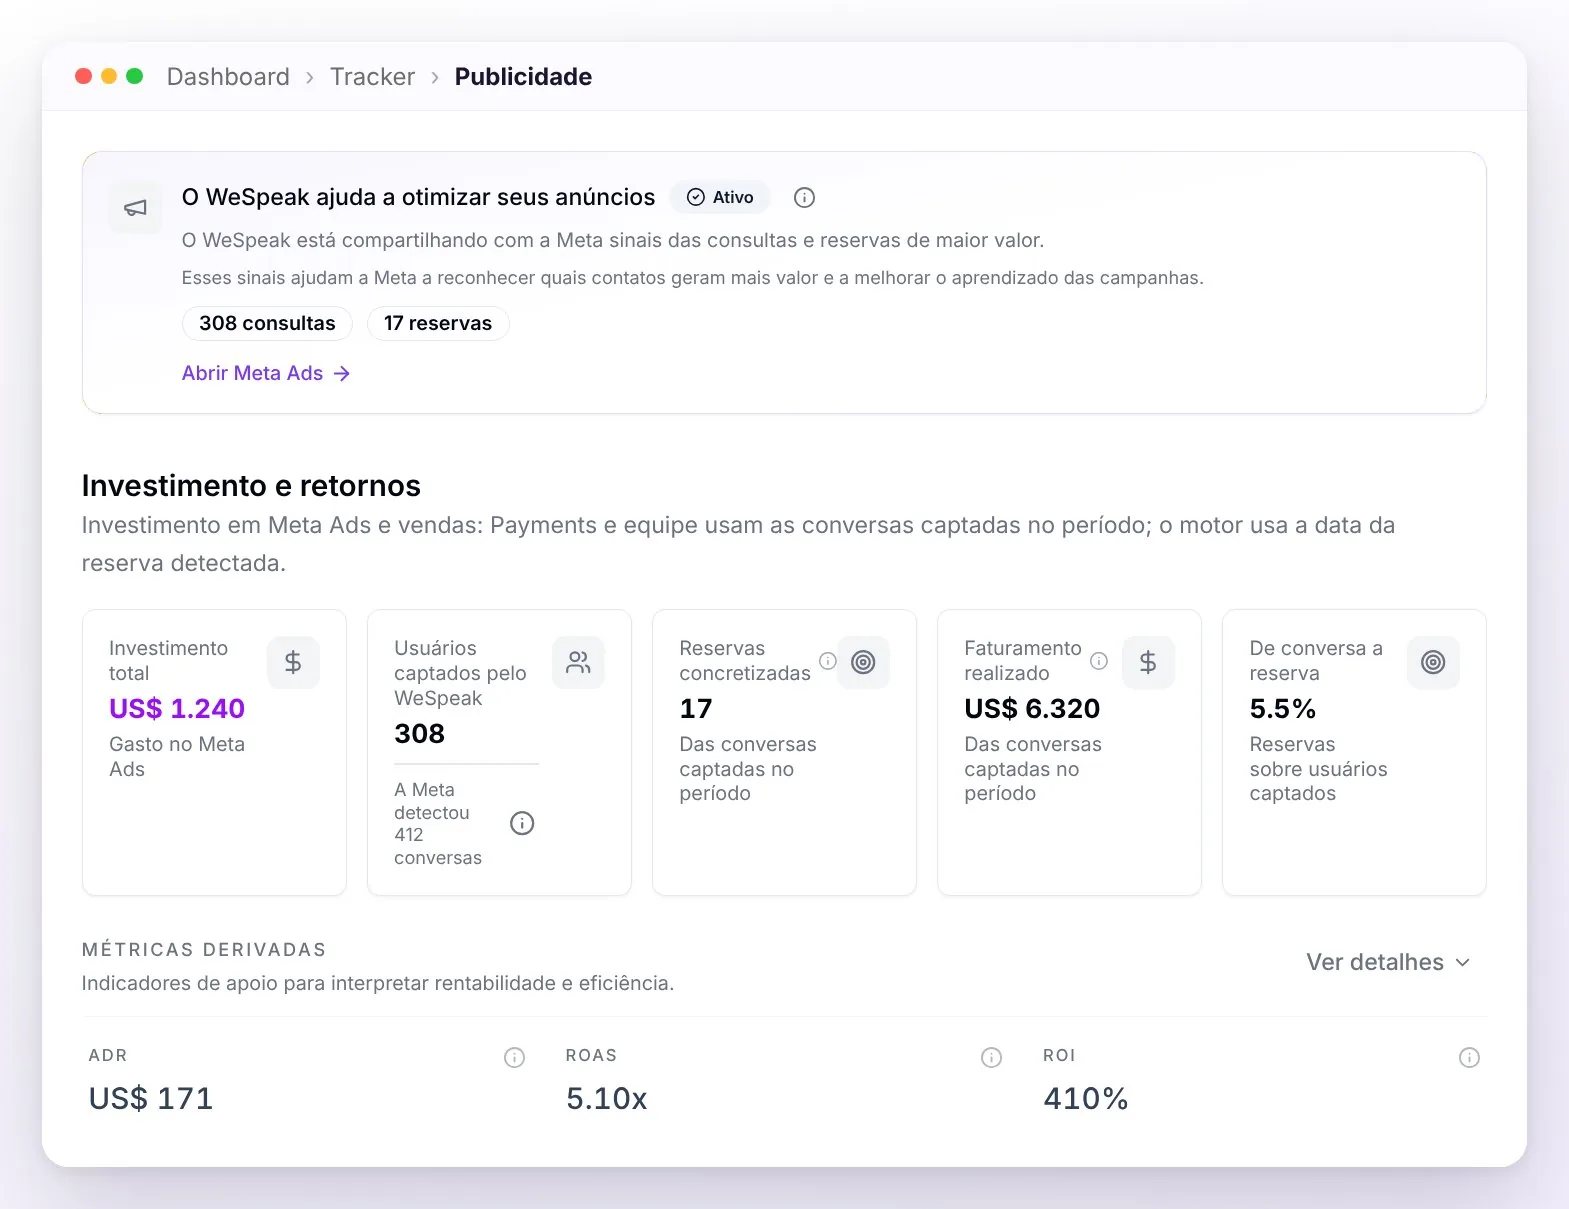Viewport: 1569px width, 1209px height.
Task: Click the dollar icon on Investimento total card
Action: click(x=293, y=662)
